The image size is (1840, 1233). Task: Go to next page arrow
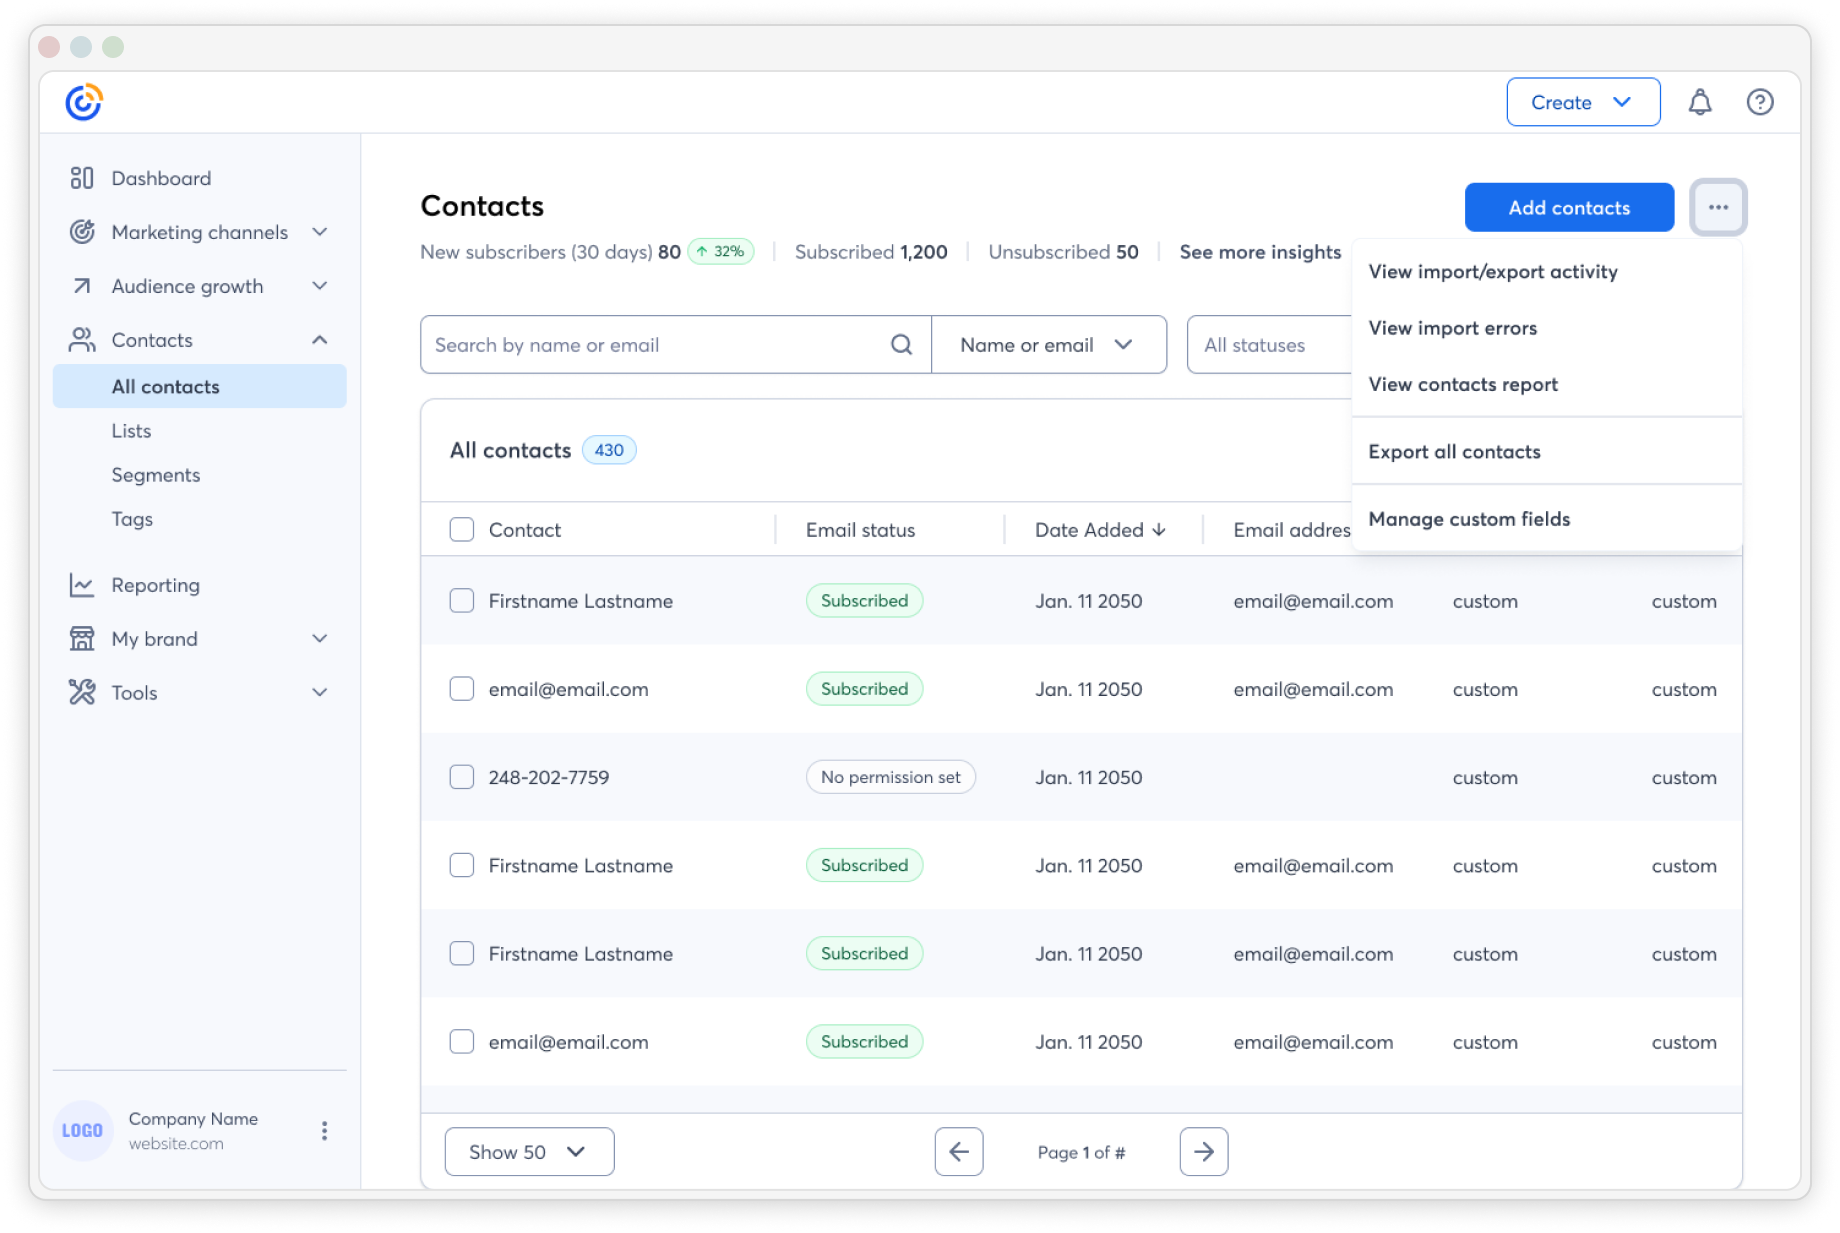coord(1203,1152)
